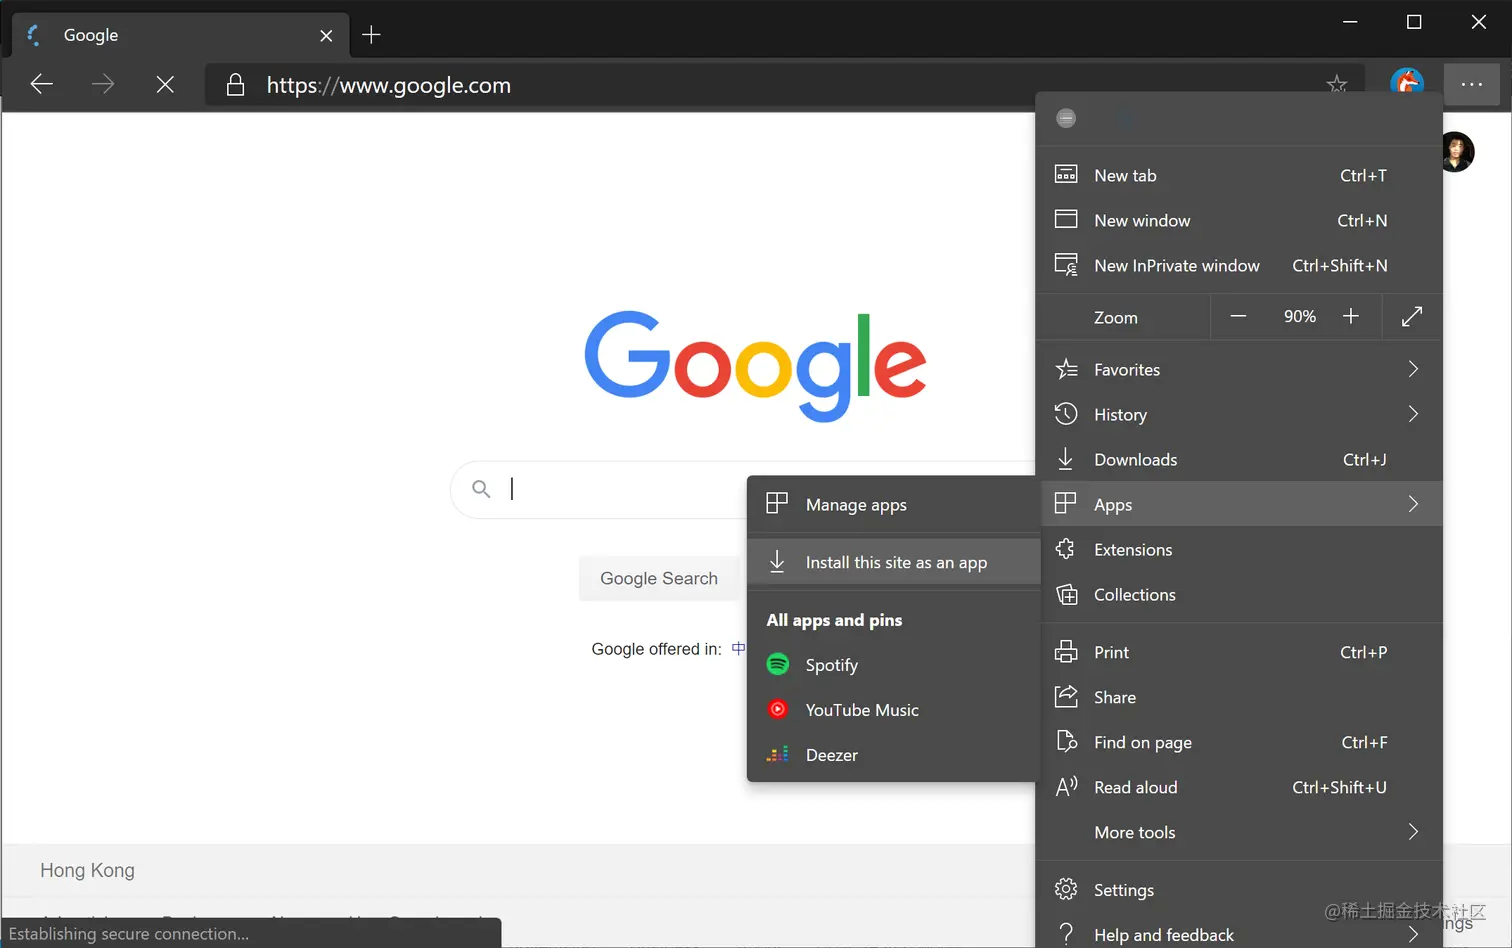Click the Manage apps icon

[777, 503]
